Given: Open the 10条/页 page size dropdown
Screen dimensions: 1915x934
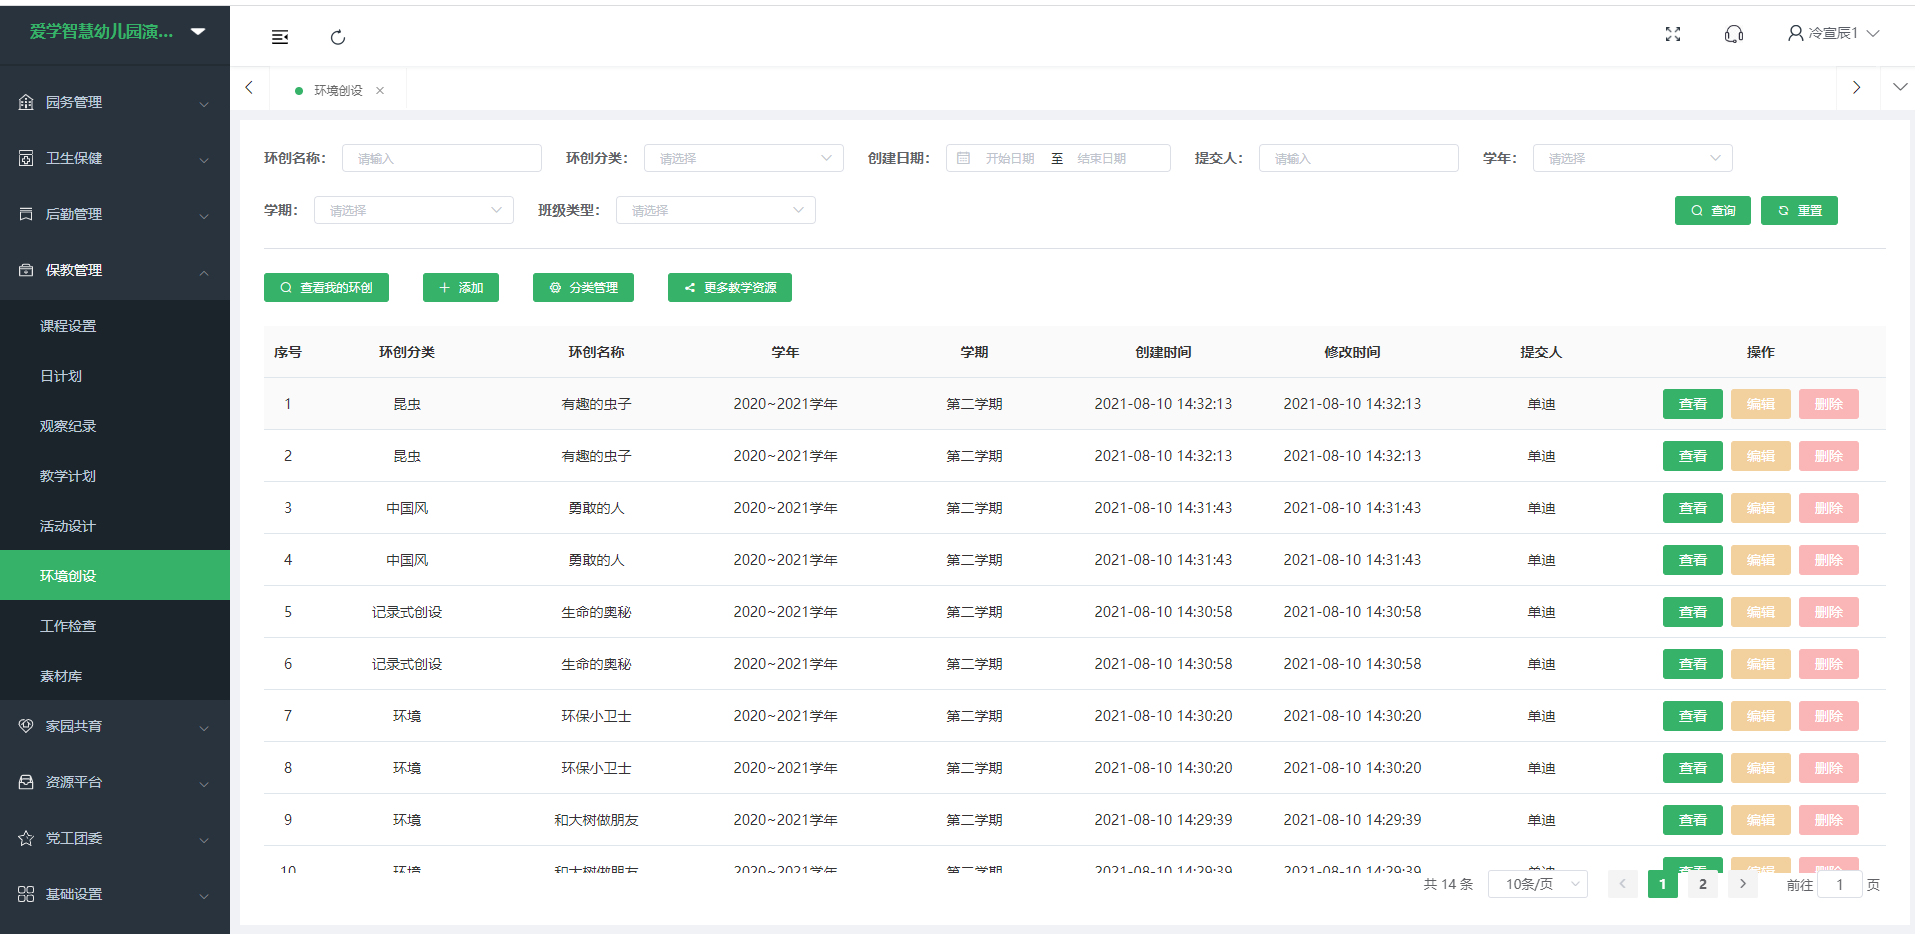Looking at the screenshot, I should coord(1538,884).
